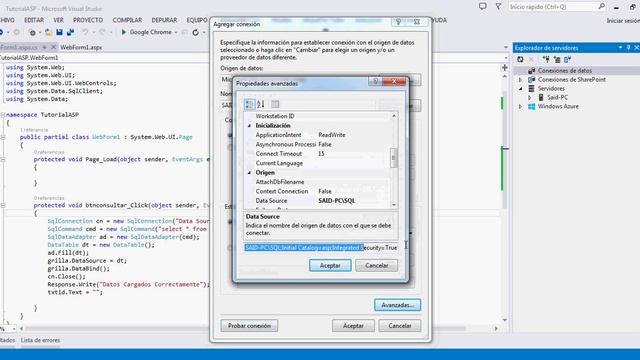Open the Google Chrome browser dropdown
640x360 pixels.
[176, 32]
